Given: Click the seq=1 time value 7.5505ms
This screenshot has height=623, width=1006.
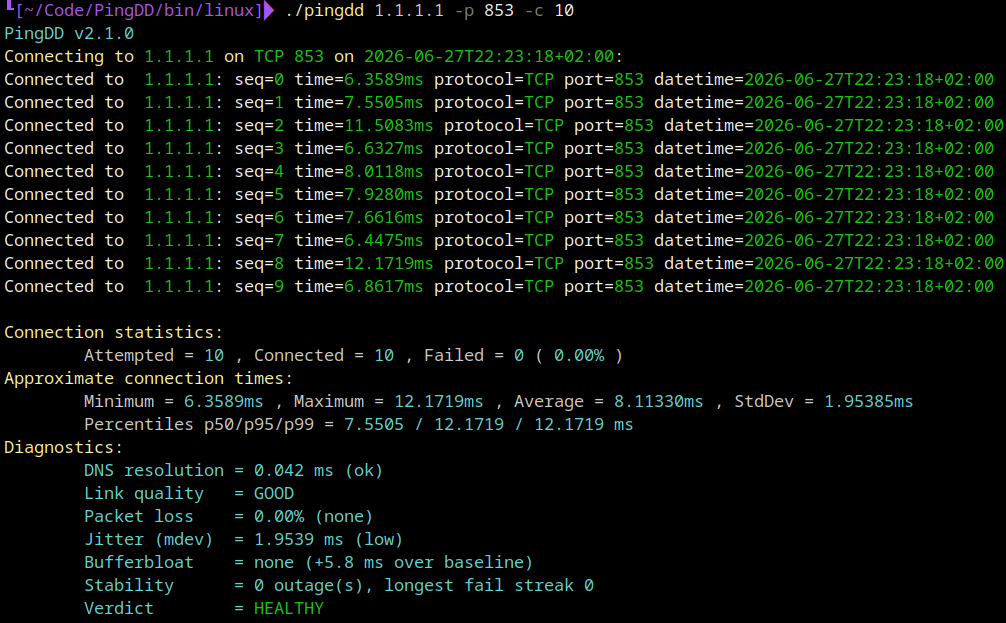Looking at the screenshot, I should pyautogui.click(x=384, y=103).
